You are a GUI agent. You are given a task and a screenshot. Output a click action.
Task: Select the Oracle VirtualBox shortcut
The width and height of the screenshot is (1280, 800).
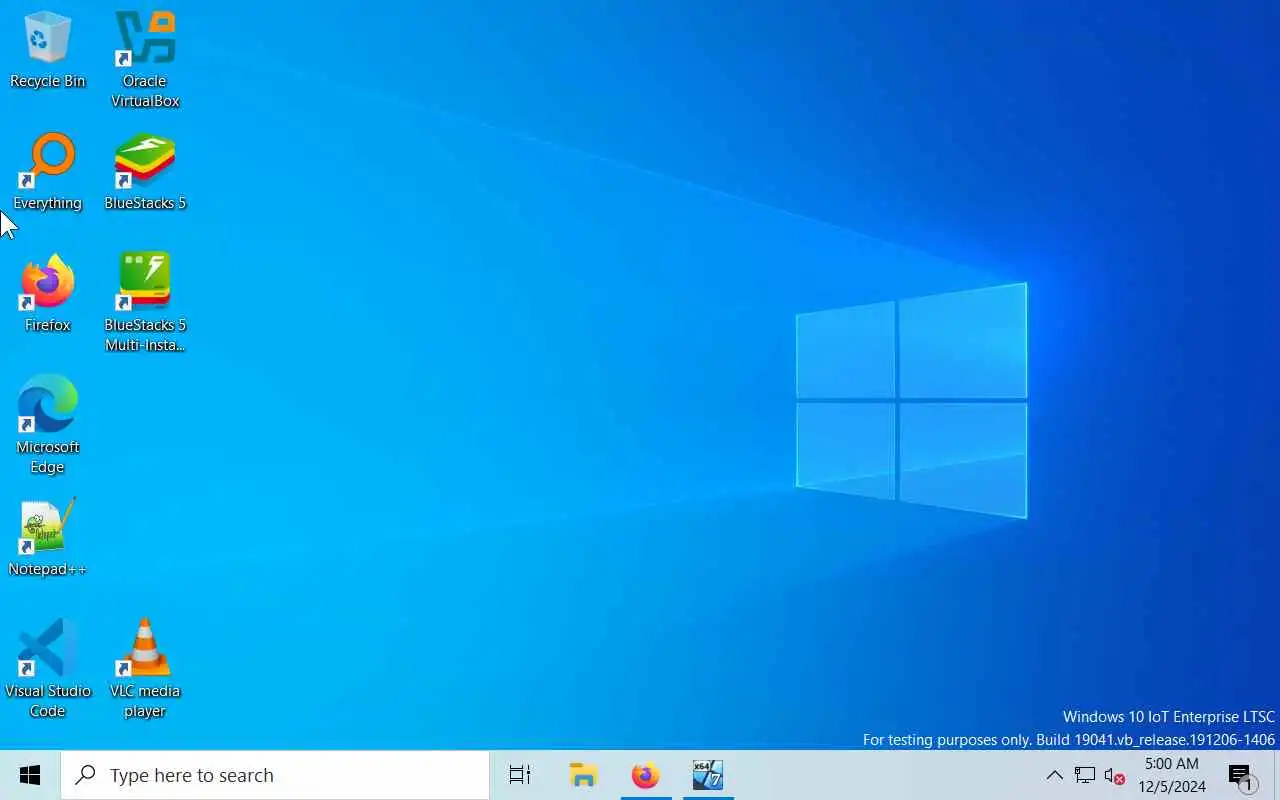145,60
